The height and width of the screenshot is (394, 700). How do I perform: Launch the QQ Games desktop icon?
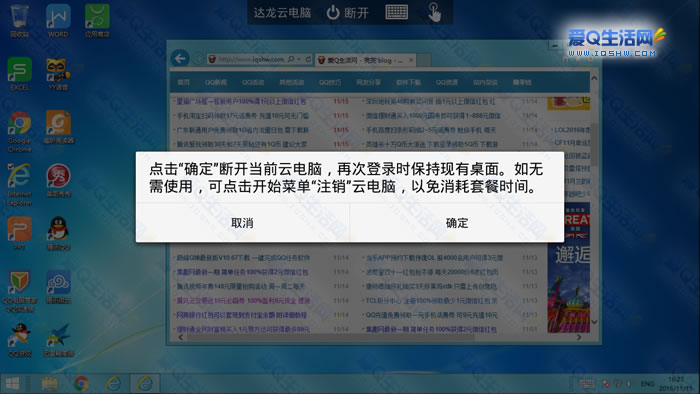(x=19, y=340)
